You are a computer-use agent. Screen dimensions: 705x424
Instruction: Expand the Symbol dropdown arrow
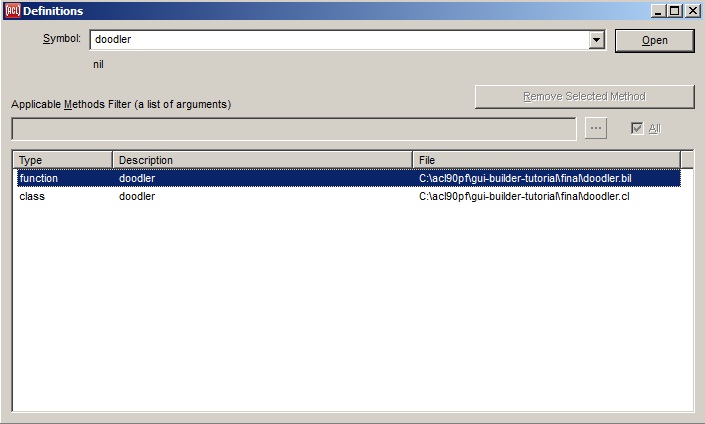pyautogui.click(x=597, y=40)
